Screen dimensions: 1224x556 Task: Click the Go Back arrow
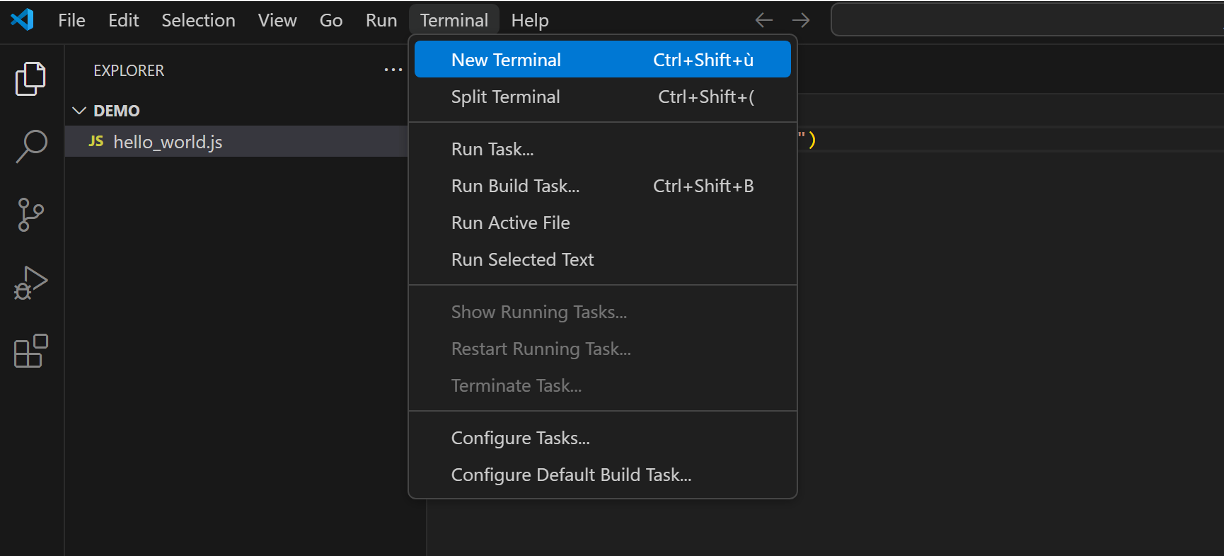[x=764, y=20]
